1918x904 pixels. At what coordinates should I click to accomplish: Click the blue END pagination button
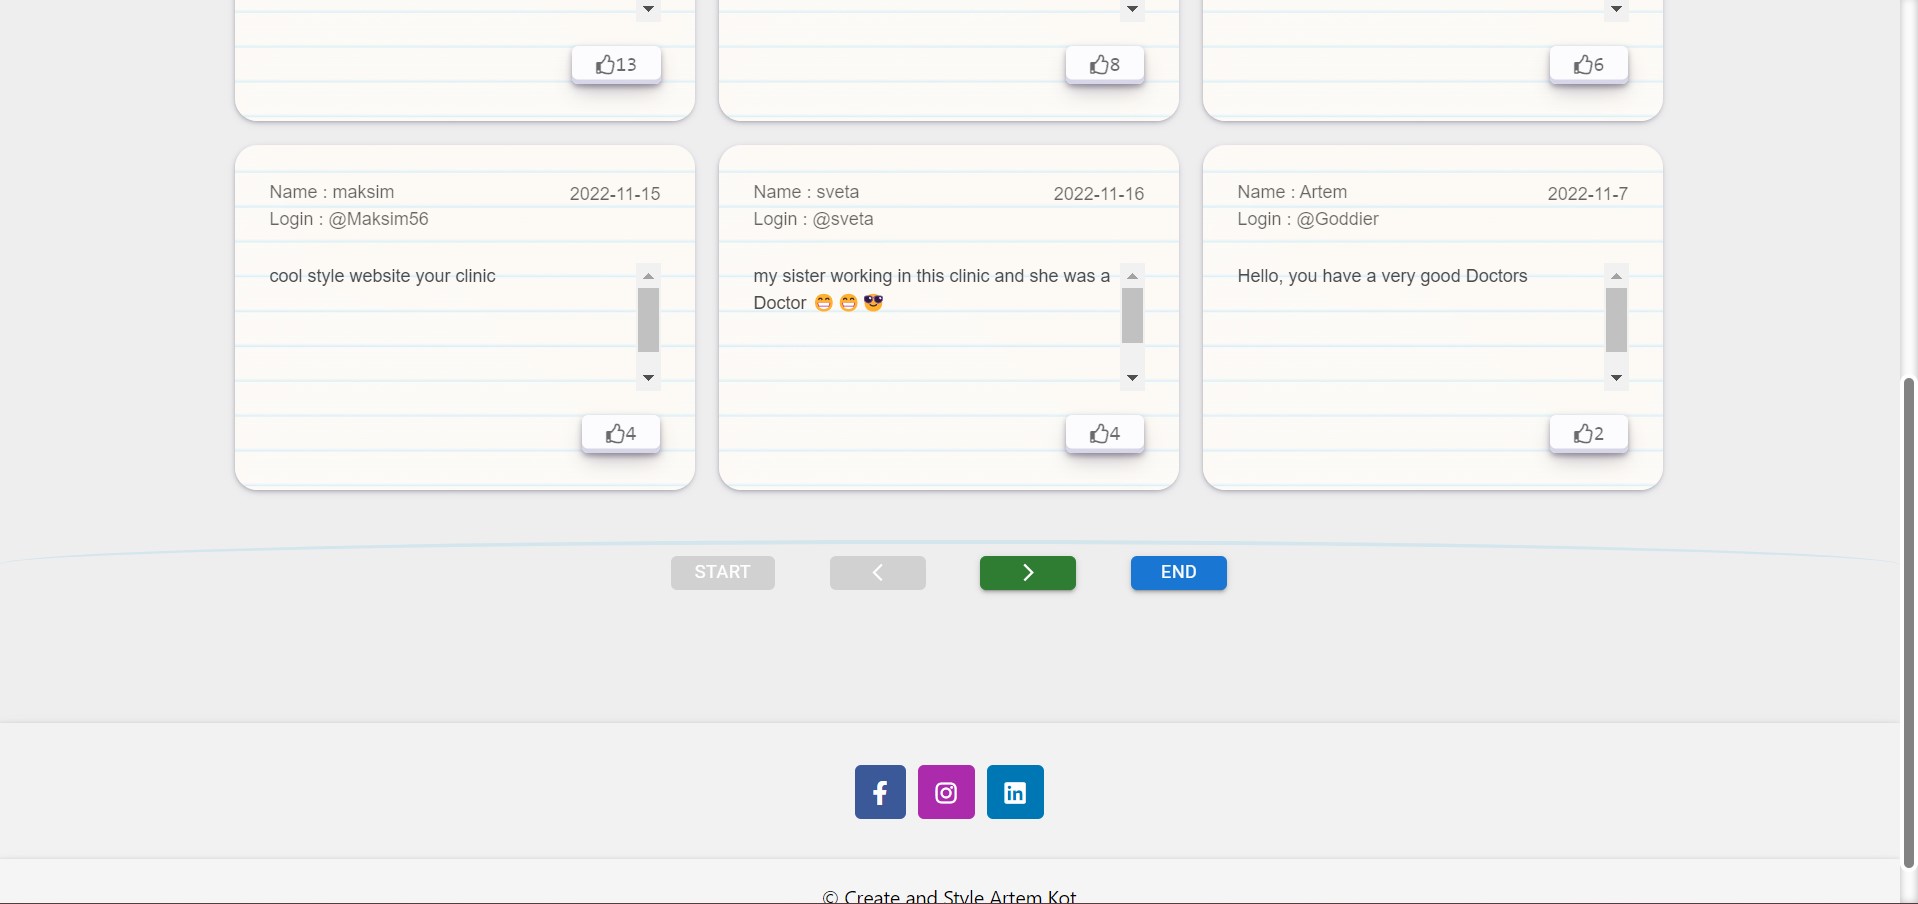(x=1177, y=572)
